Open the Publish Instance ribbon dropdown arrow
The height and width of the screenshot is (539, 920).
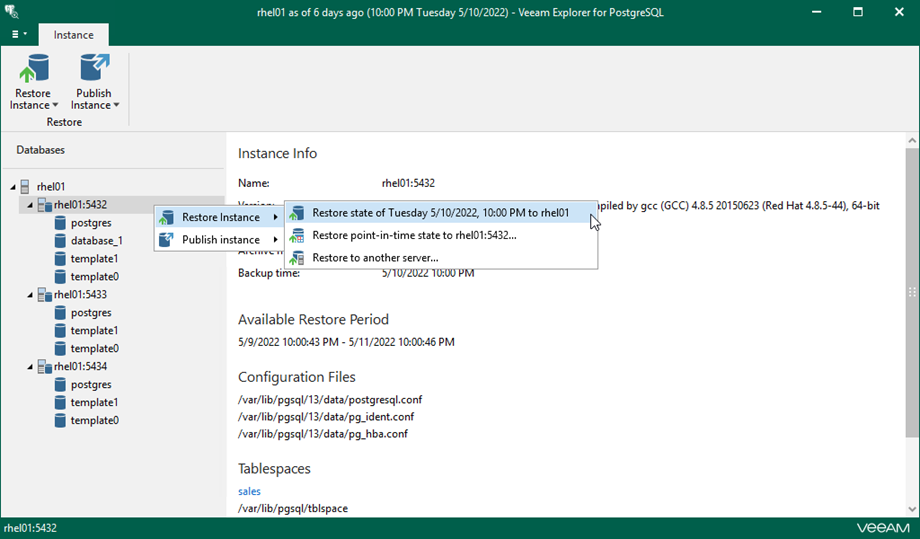coord(116,106)
